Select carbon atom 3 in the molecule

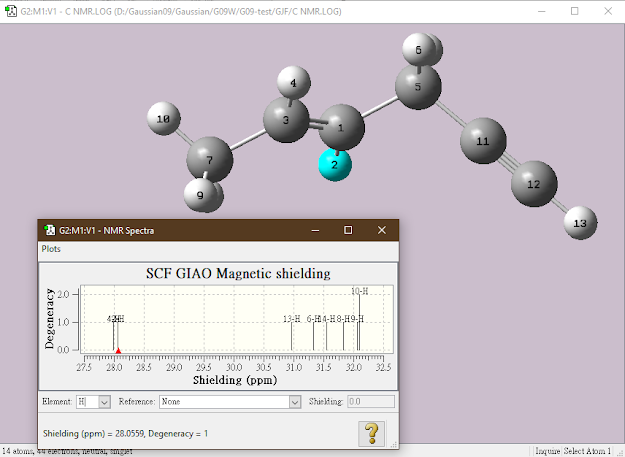click(x=286, y=120)
